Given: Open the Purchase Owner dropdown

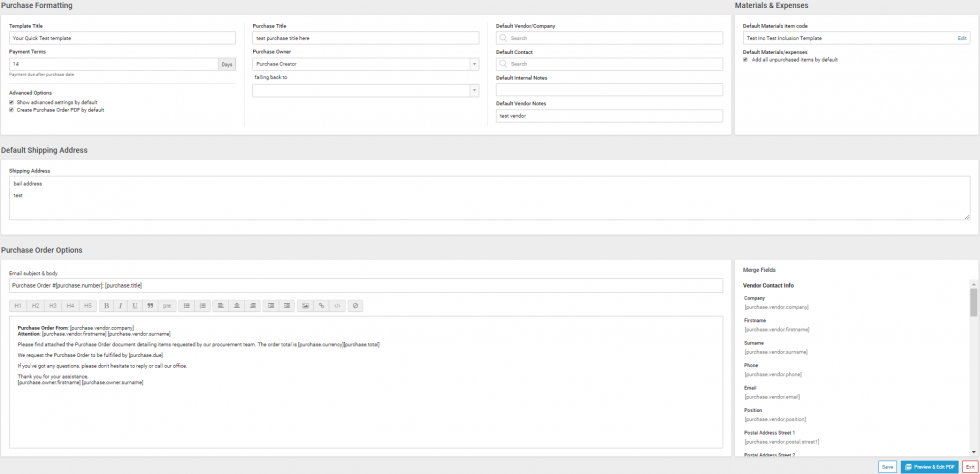Looking at the screenshot, I should [x=366, y=64].
